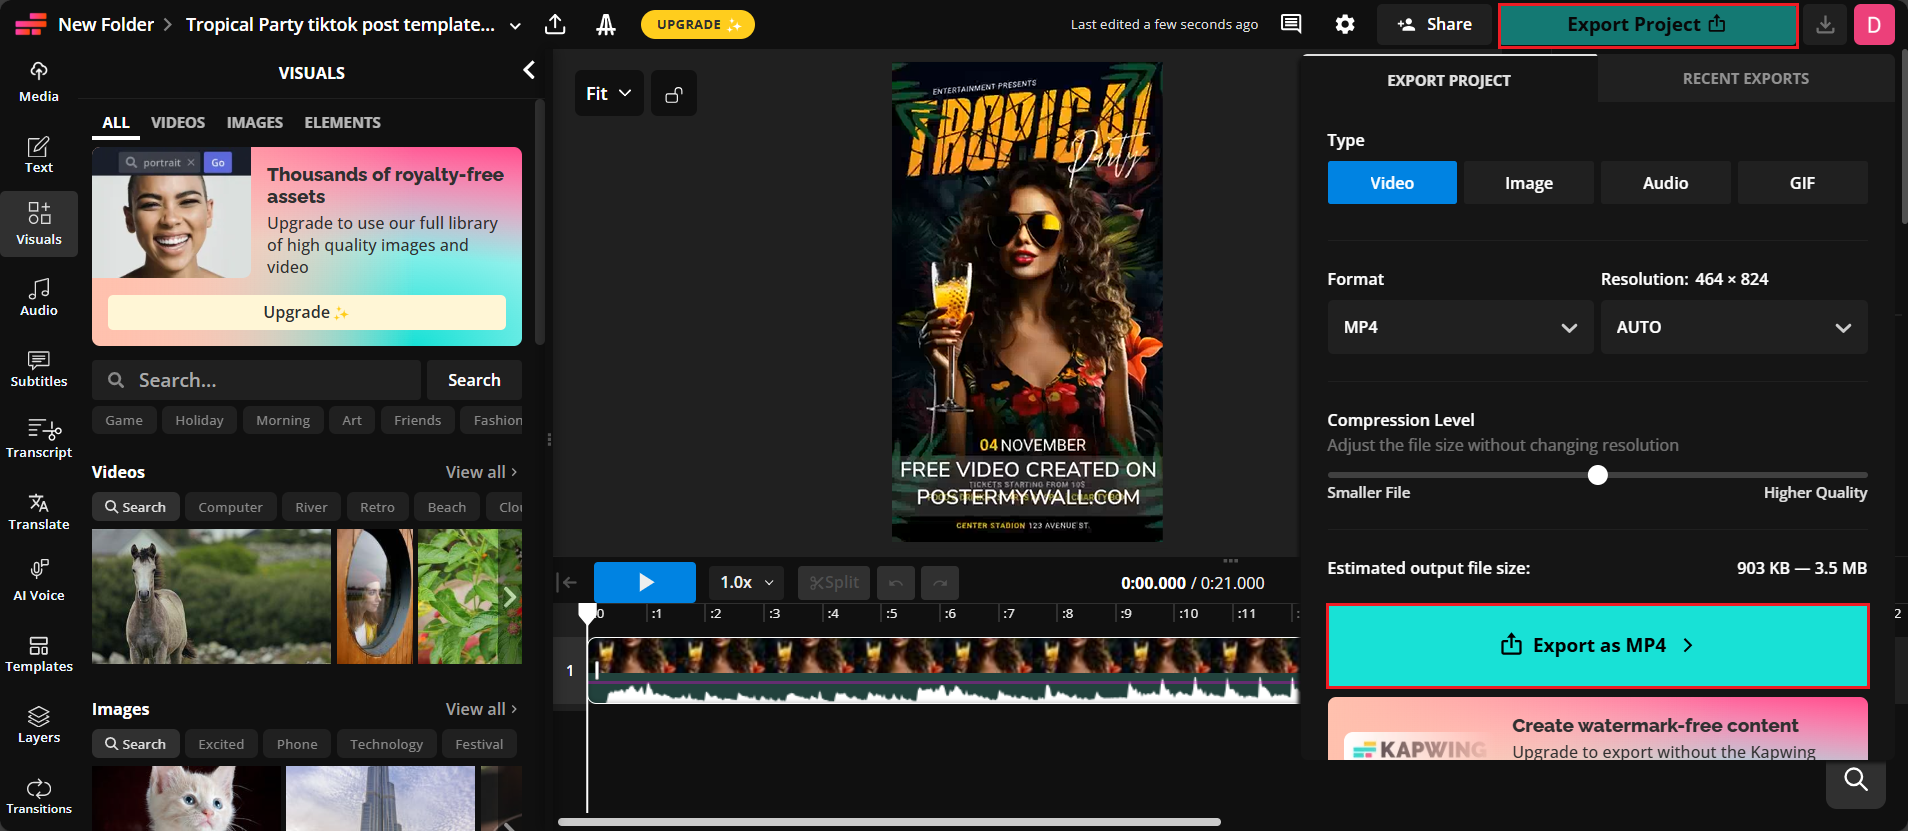Image resolution: width=1908 pixels, height=831 pixels.
Task: Open the MP4 format dropdown
Action: pyautogui.click(x=1459, y=328)
